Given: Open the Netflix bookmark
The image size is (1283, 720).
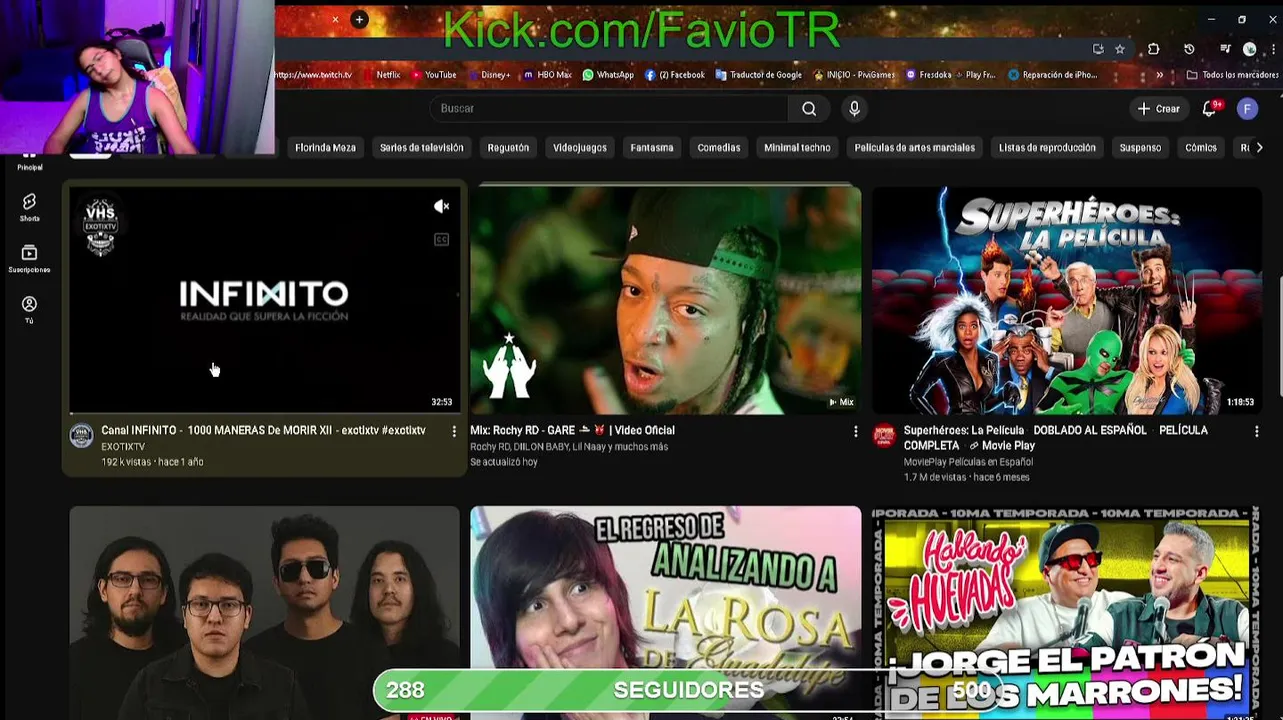Looking at the screenshot, I should pos(381,75).
